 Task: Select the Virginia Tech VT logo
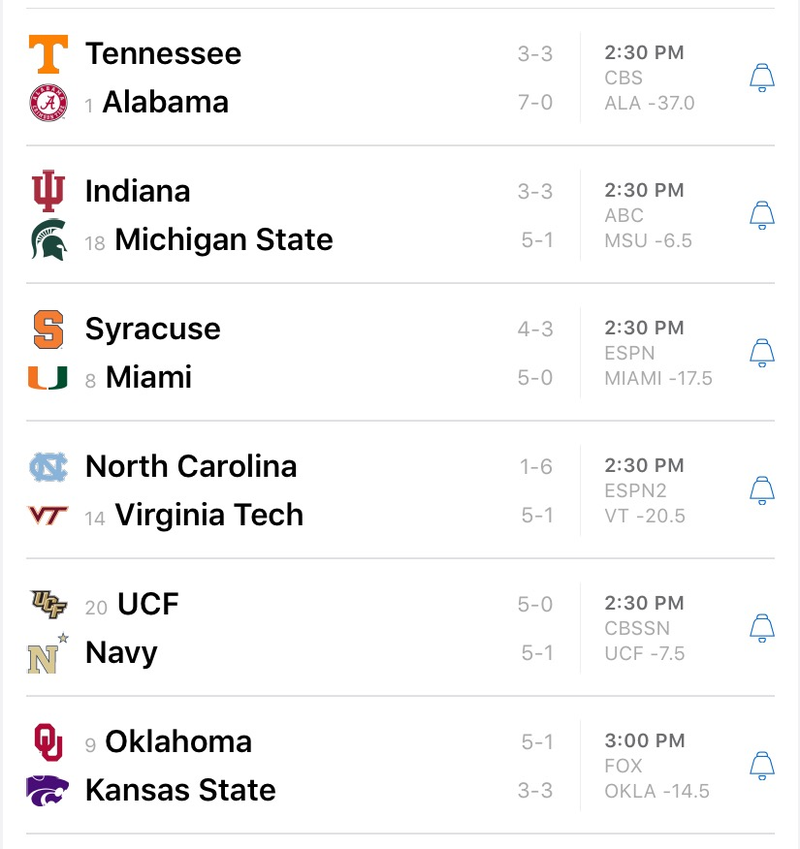point(48,515)
